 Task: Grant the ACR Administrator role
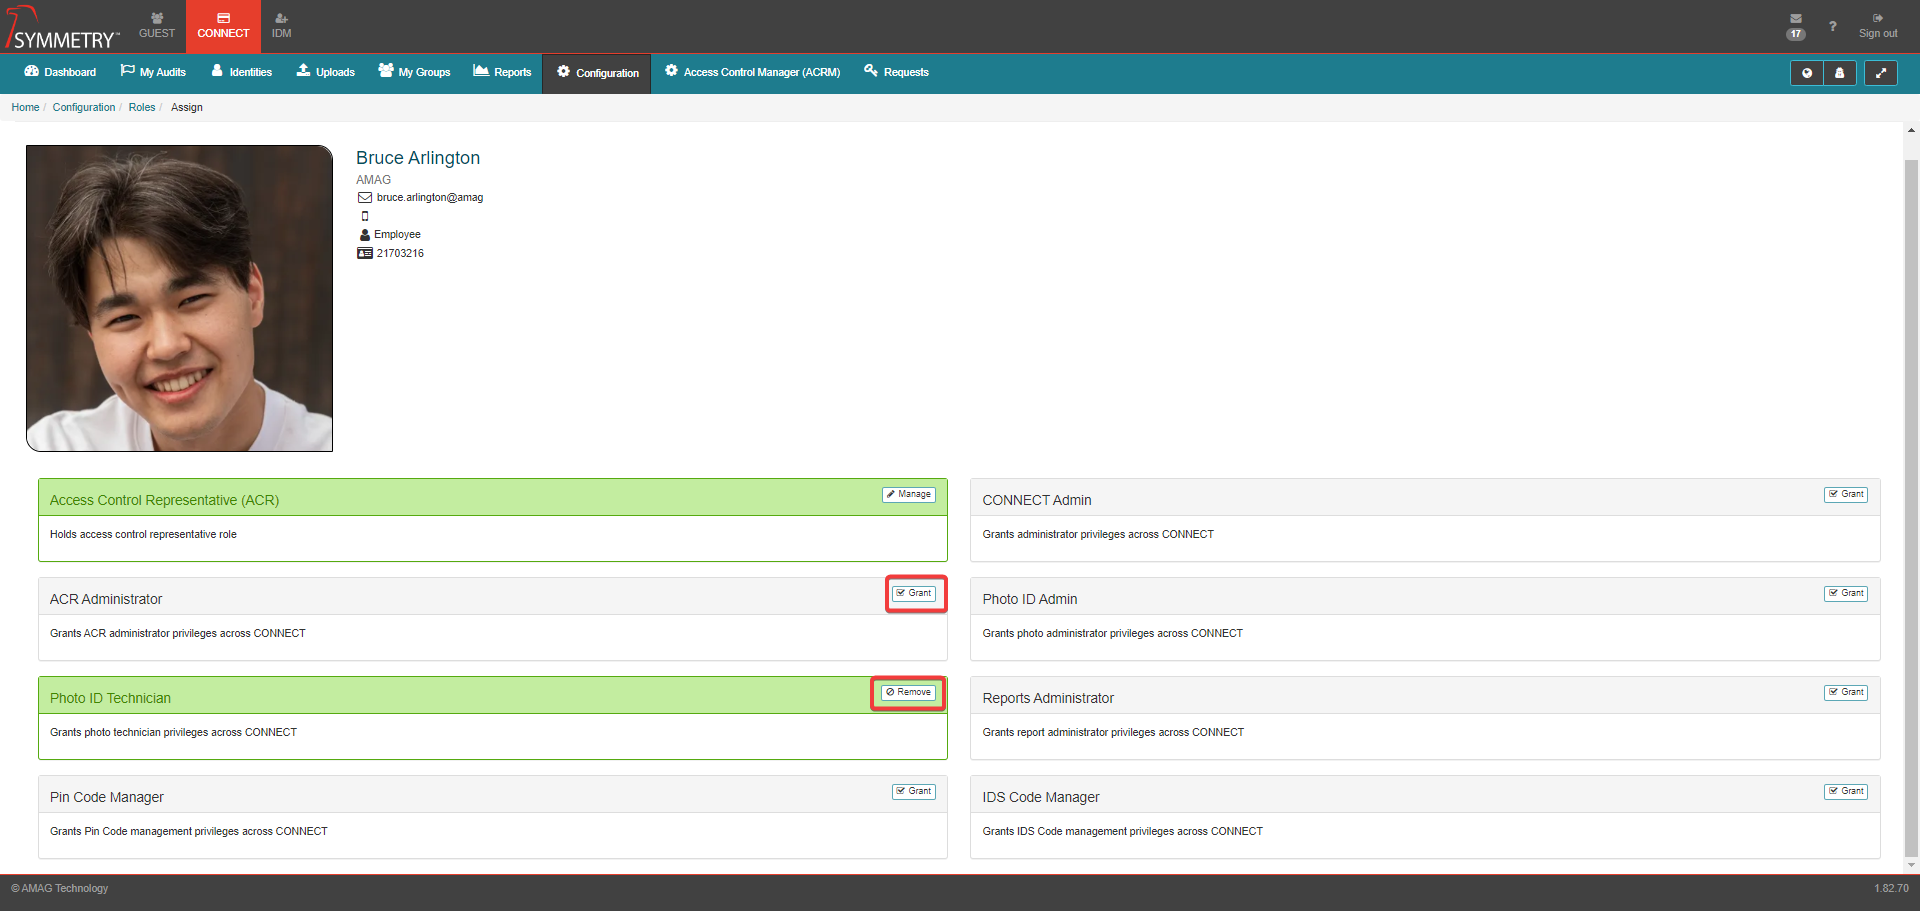[914, 593]
